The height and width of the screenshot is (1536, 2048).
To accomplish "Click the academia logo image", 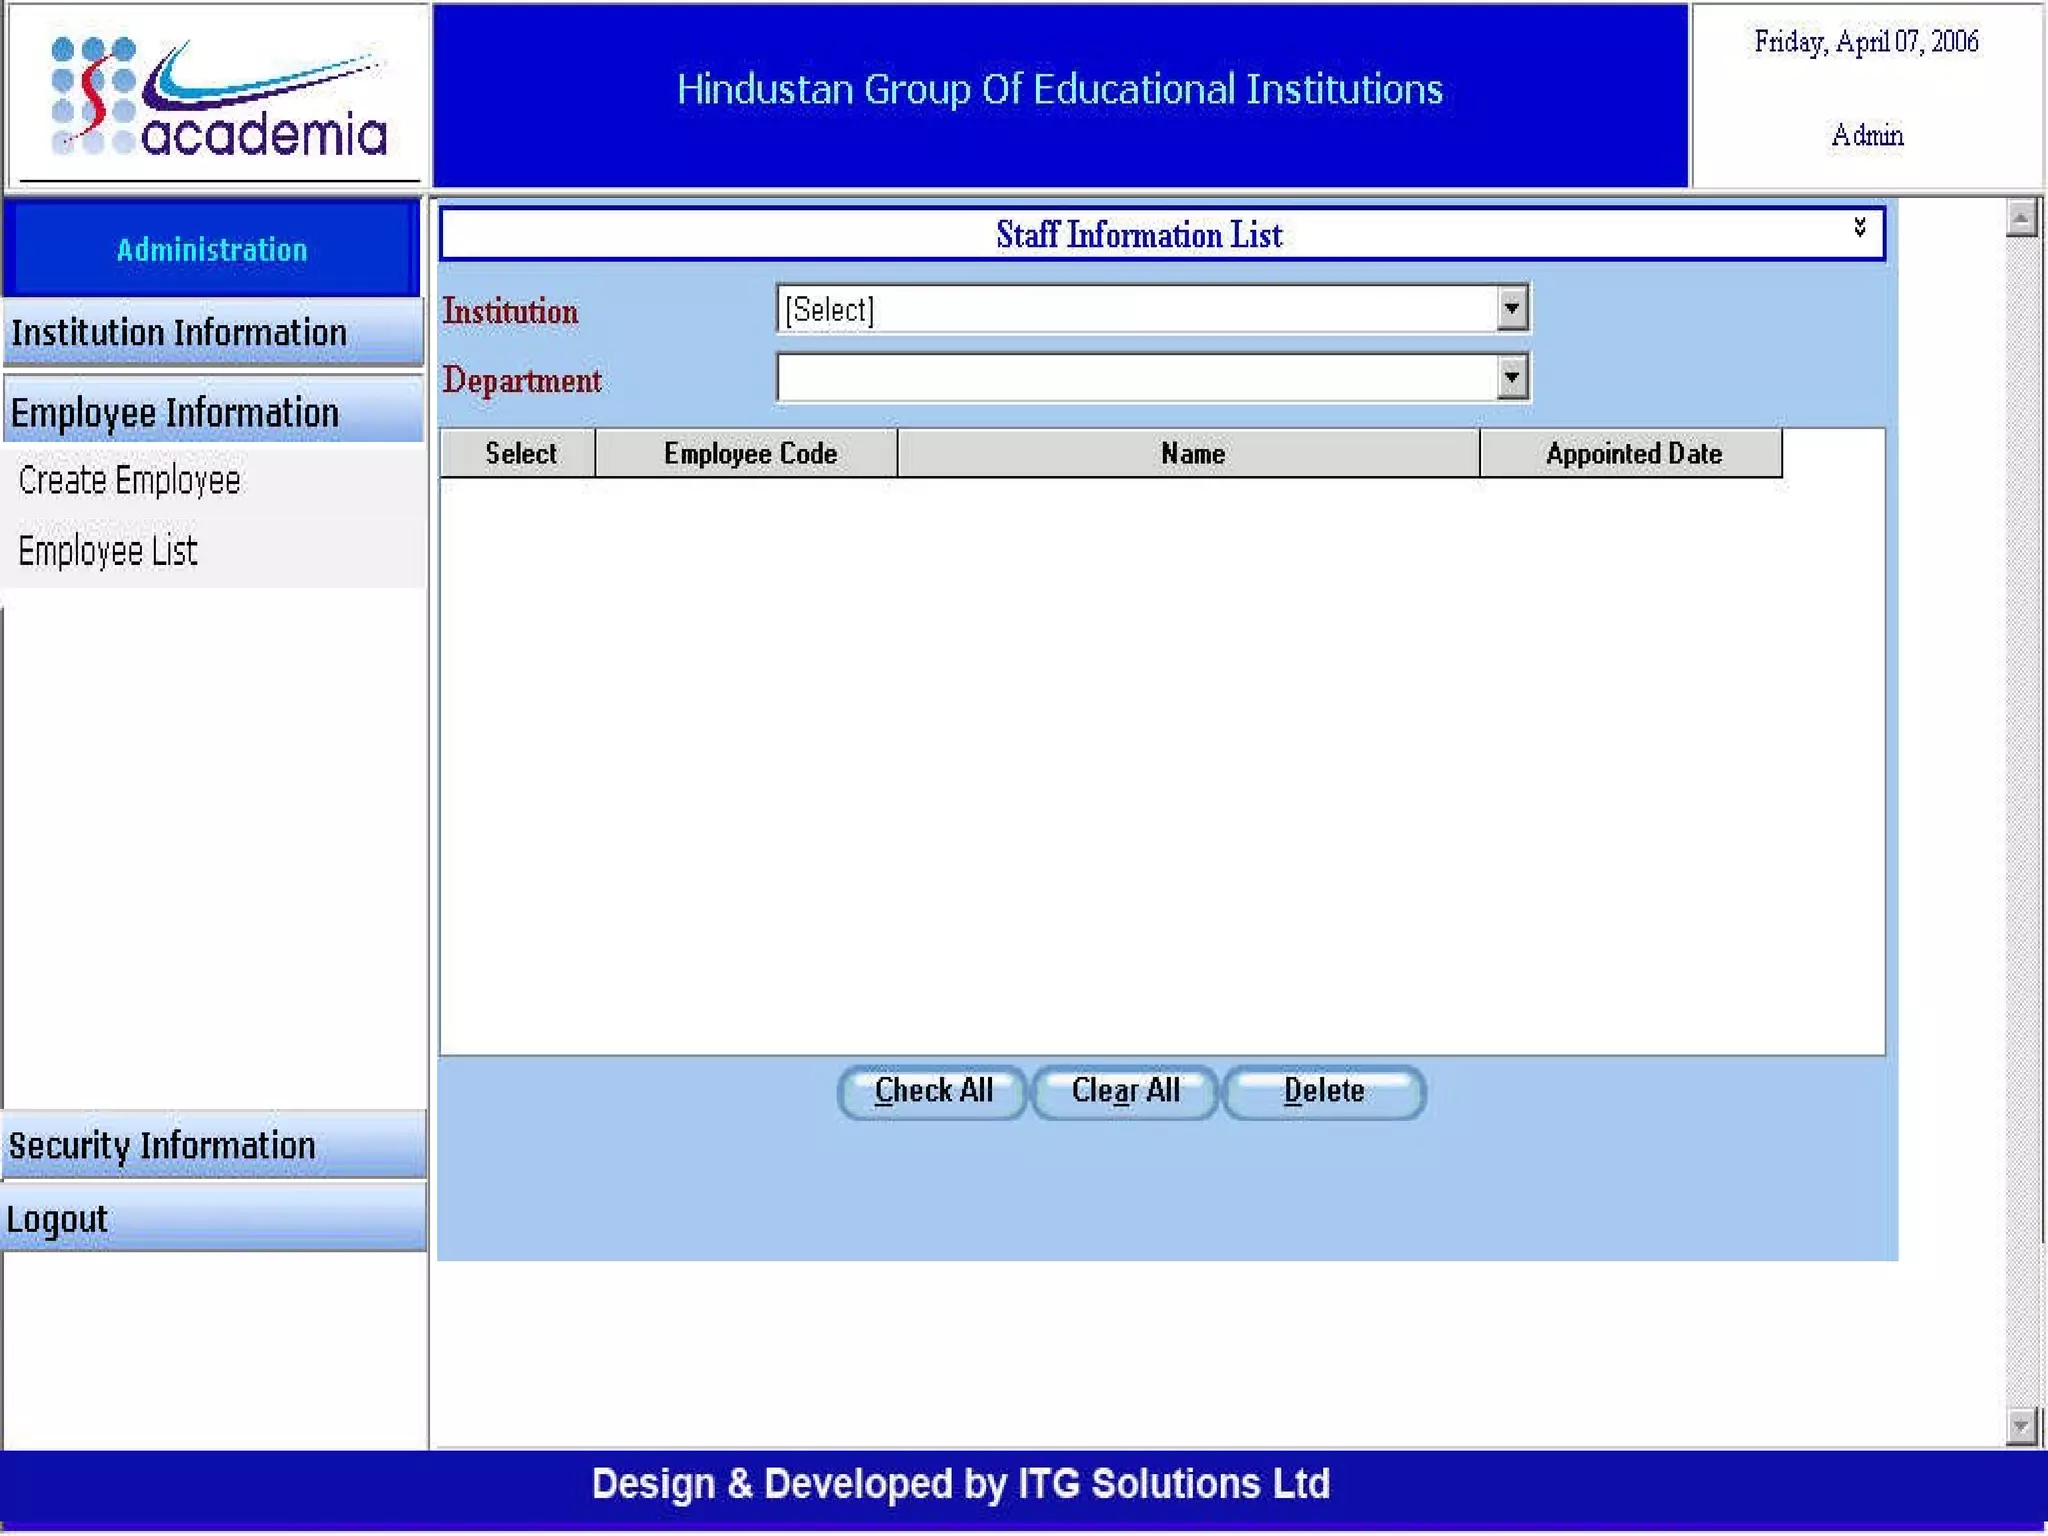I will [x=218, y=97].
